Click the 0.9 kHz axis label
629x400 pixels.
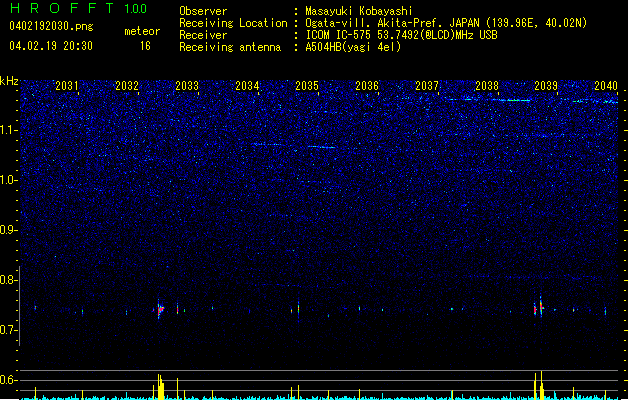point(9,230)
